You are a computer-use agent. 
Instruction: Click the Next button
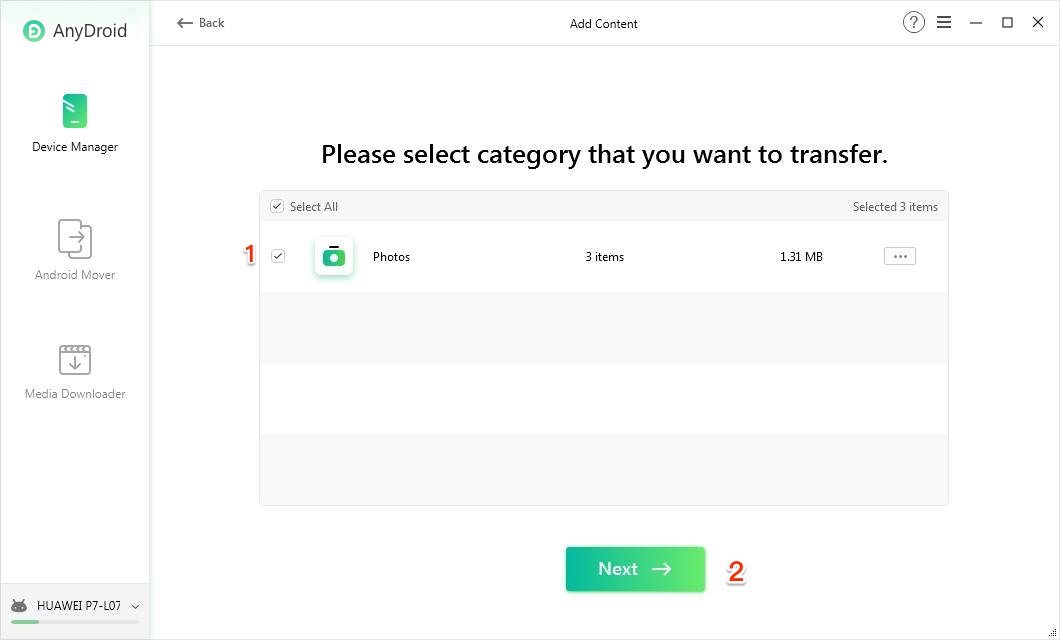pyautogui.click(x=635, y=569)
